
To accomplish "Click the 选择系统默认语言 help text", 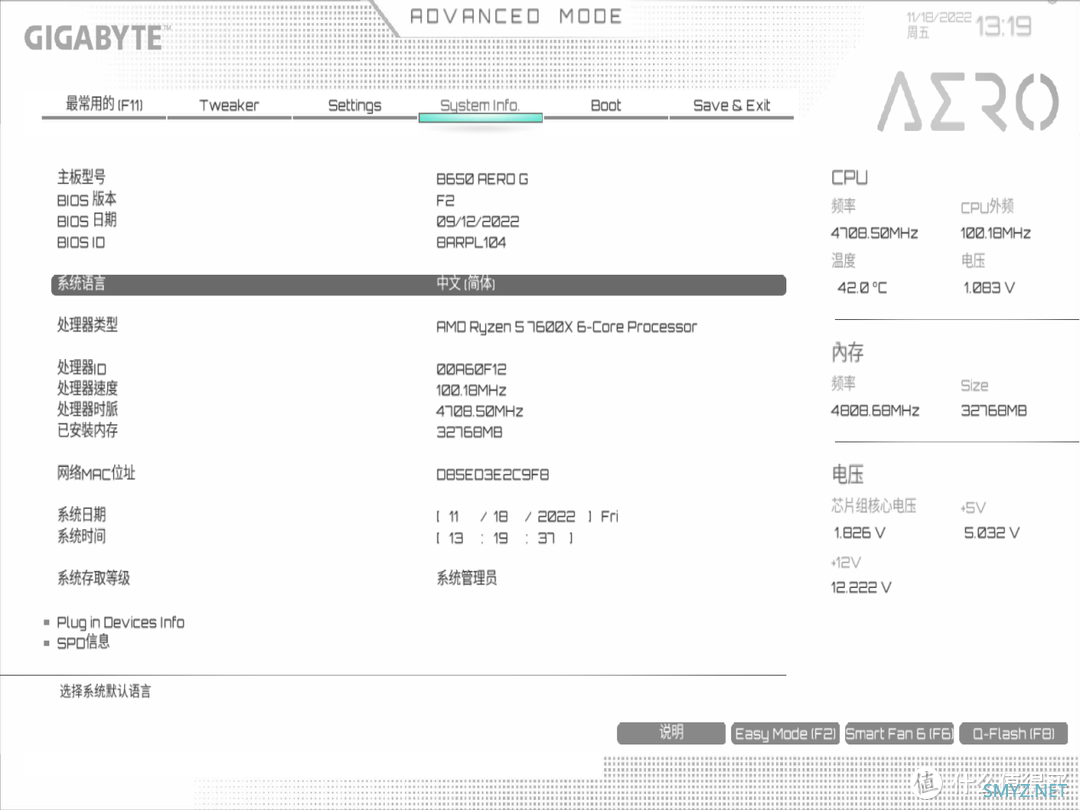I will click(x=105, y=691).
